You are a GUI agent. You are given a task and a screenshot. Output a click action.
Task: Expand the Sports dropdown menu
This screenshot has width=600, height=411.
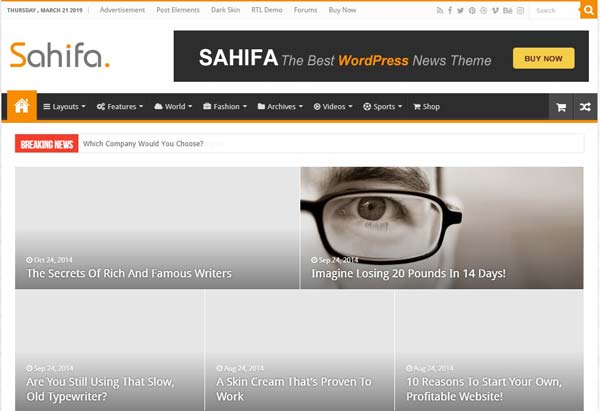point(384,107)
